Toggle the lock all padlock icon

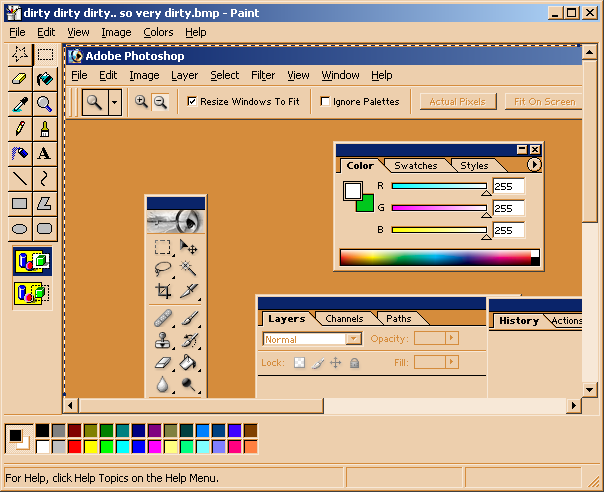point(354,363)
